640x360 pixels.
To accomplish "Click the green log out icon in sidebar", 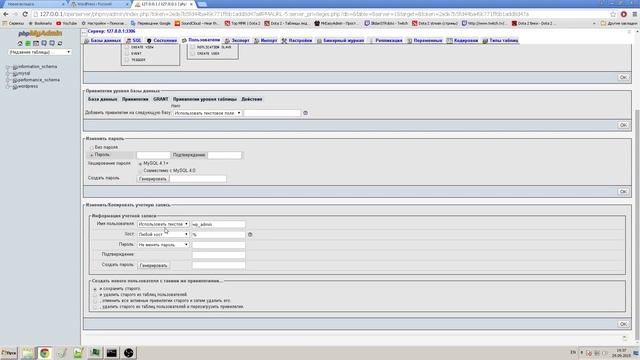I will pyautogui.click(x=28, y=43).
